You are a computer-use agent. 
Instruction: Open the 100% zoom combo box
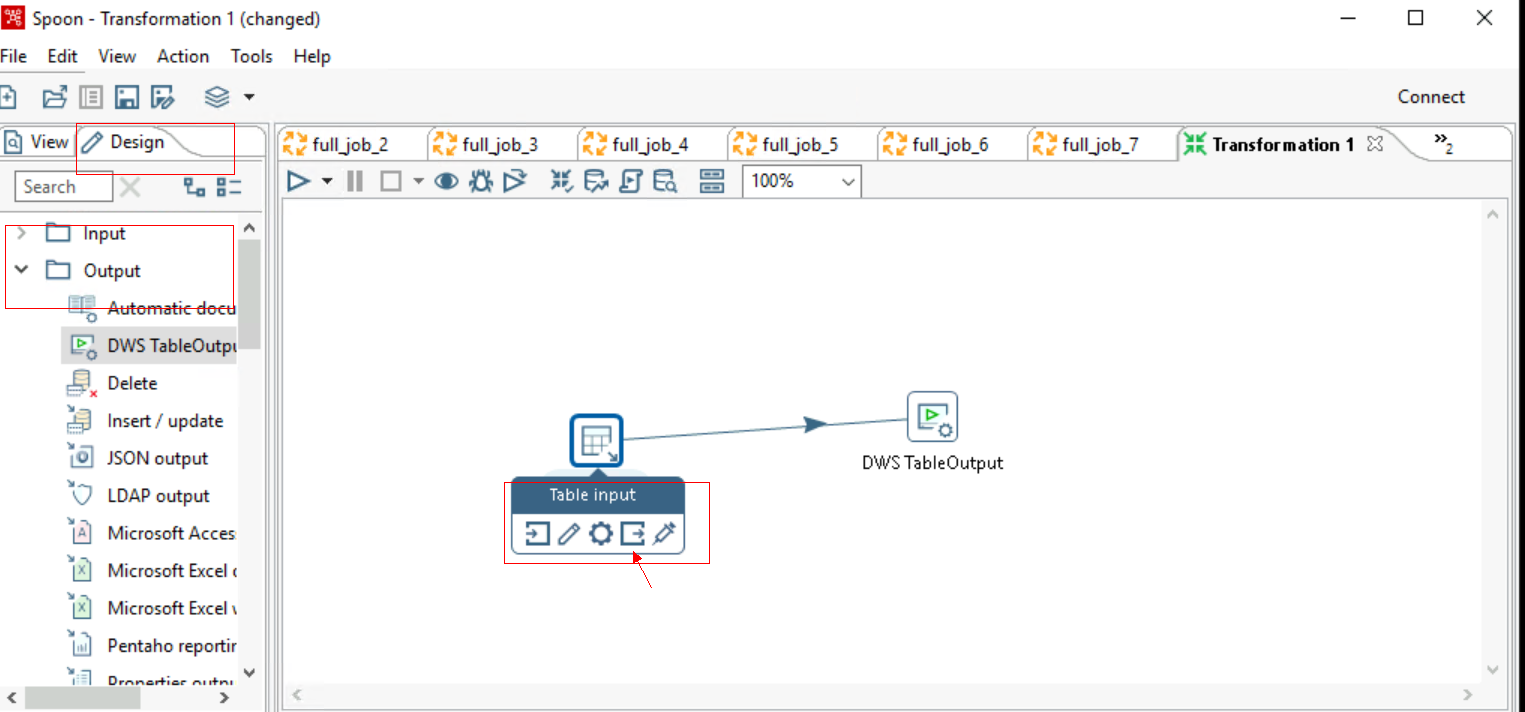point(801,181)
